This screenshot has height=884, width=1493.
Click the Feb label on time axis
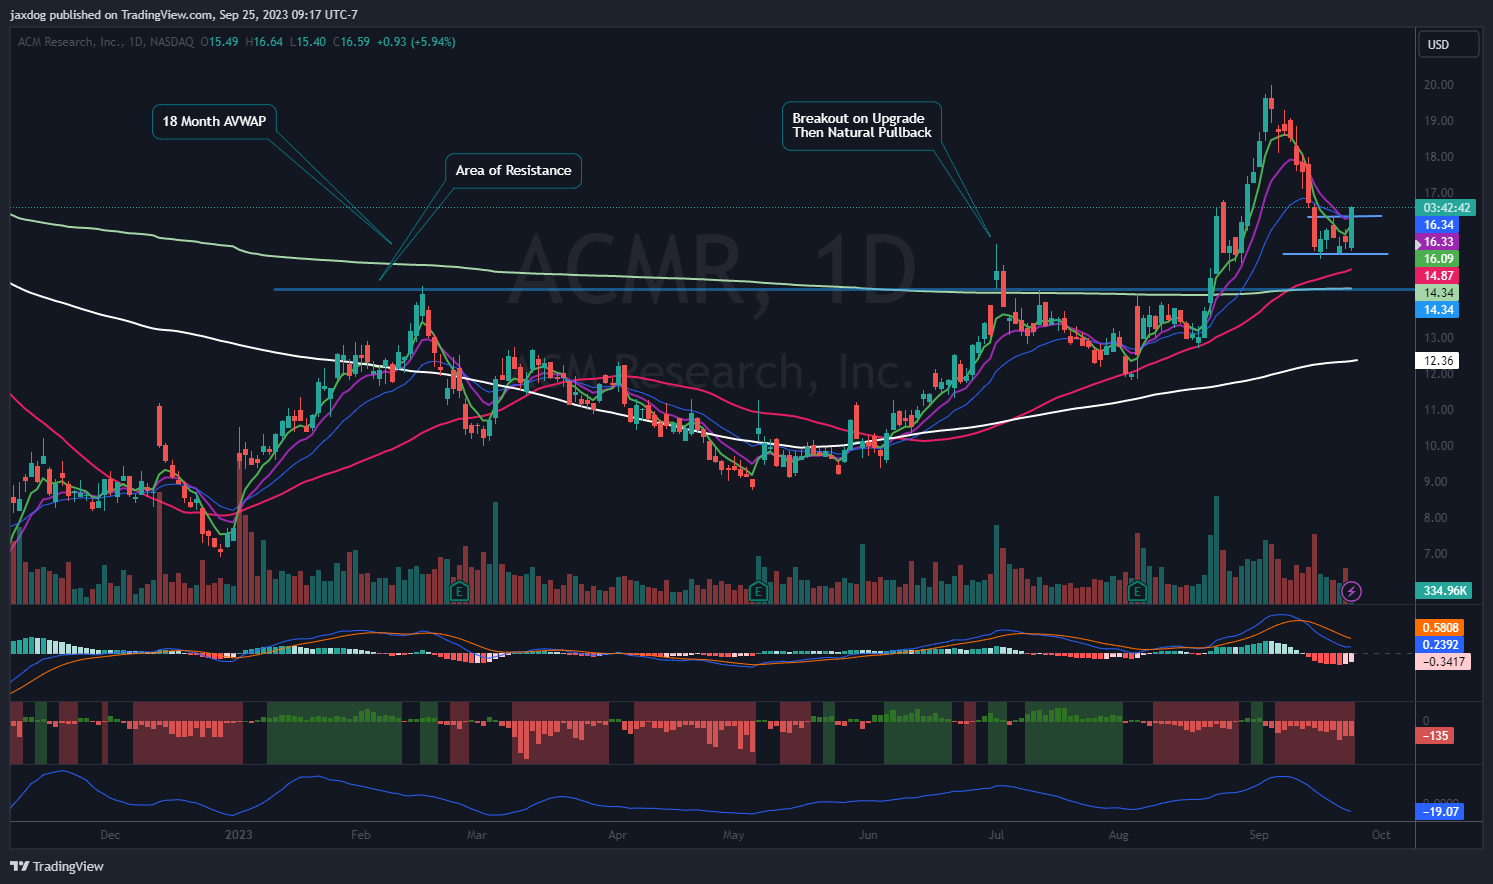(x=361, y=835)
